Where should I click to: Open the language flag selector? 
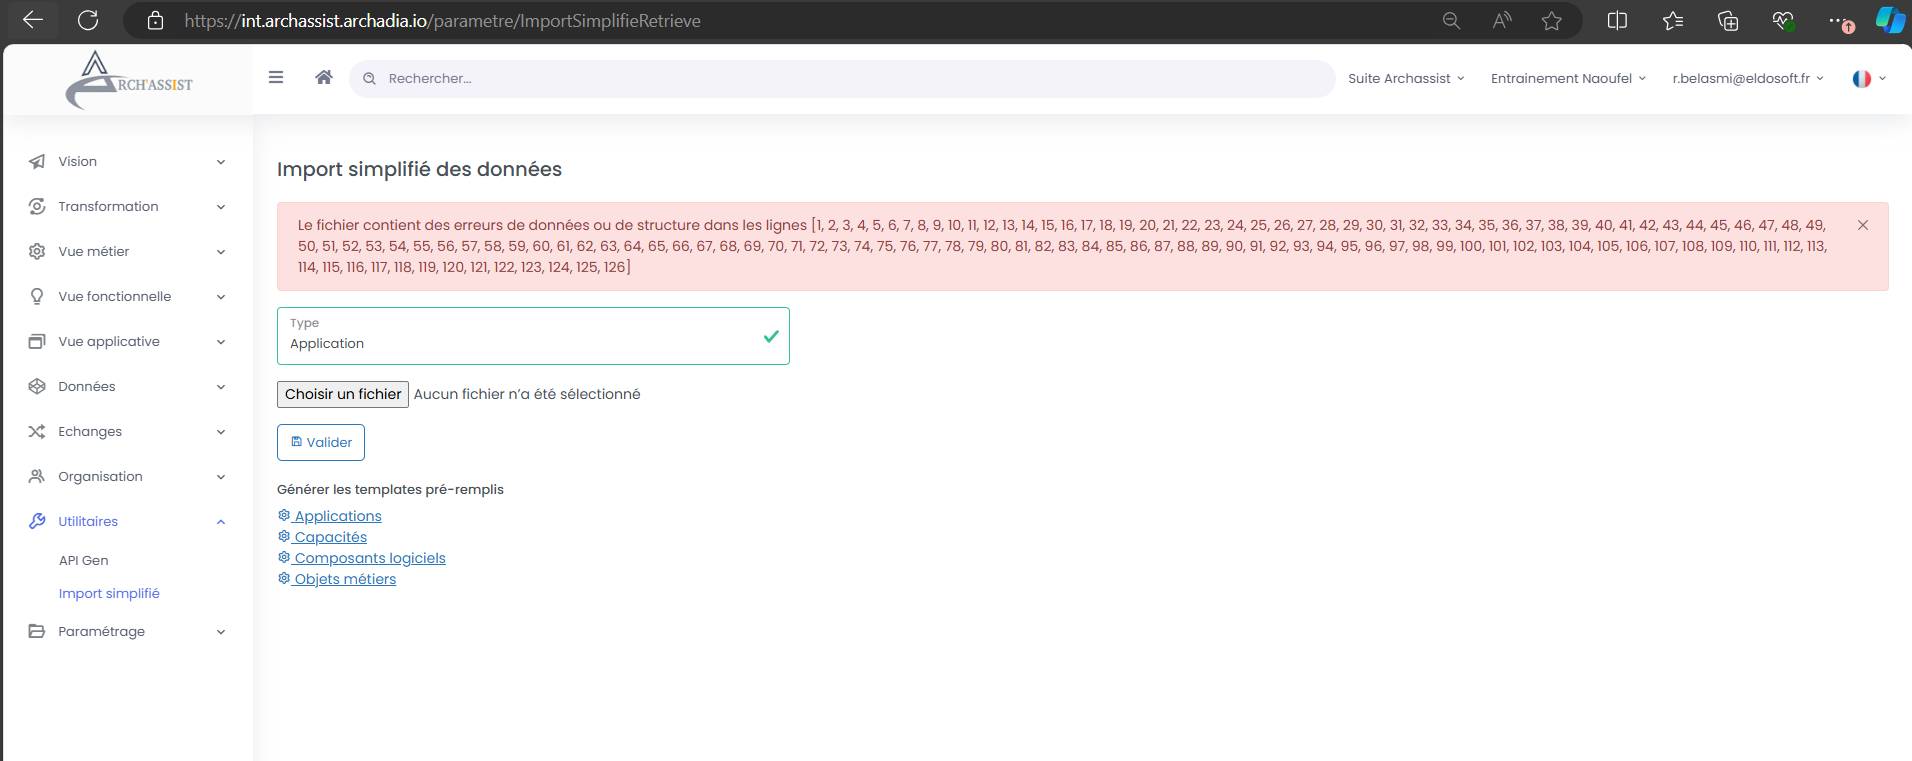coord(1868,79)
